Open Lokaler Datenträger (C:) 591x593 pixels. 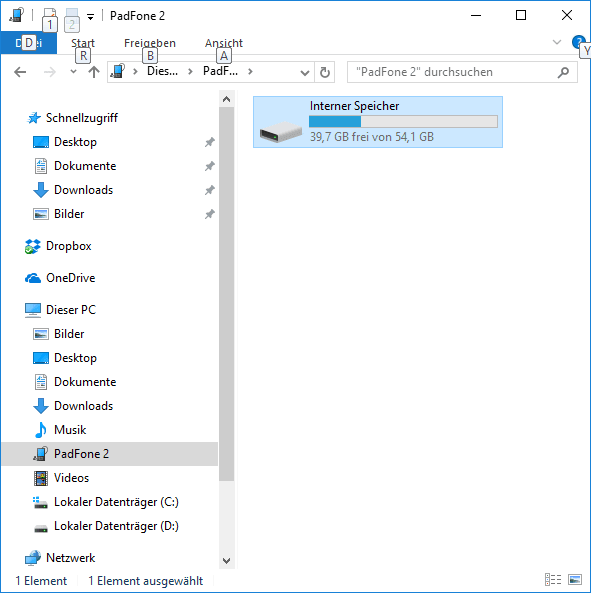point(116,502)
